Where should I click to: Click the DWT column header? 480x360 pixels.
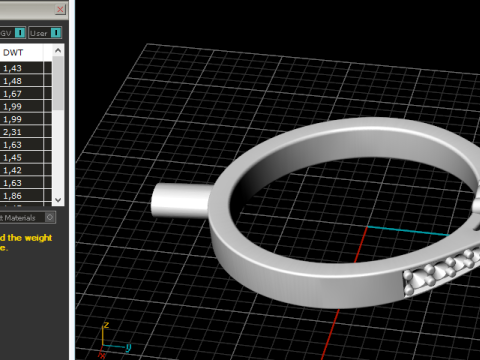[21, 53]
